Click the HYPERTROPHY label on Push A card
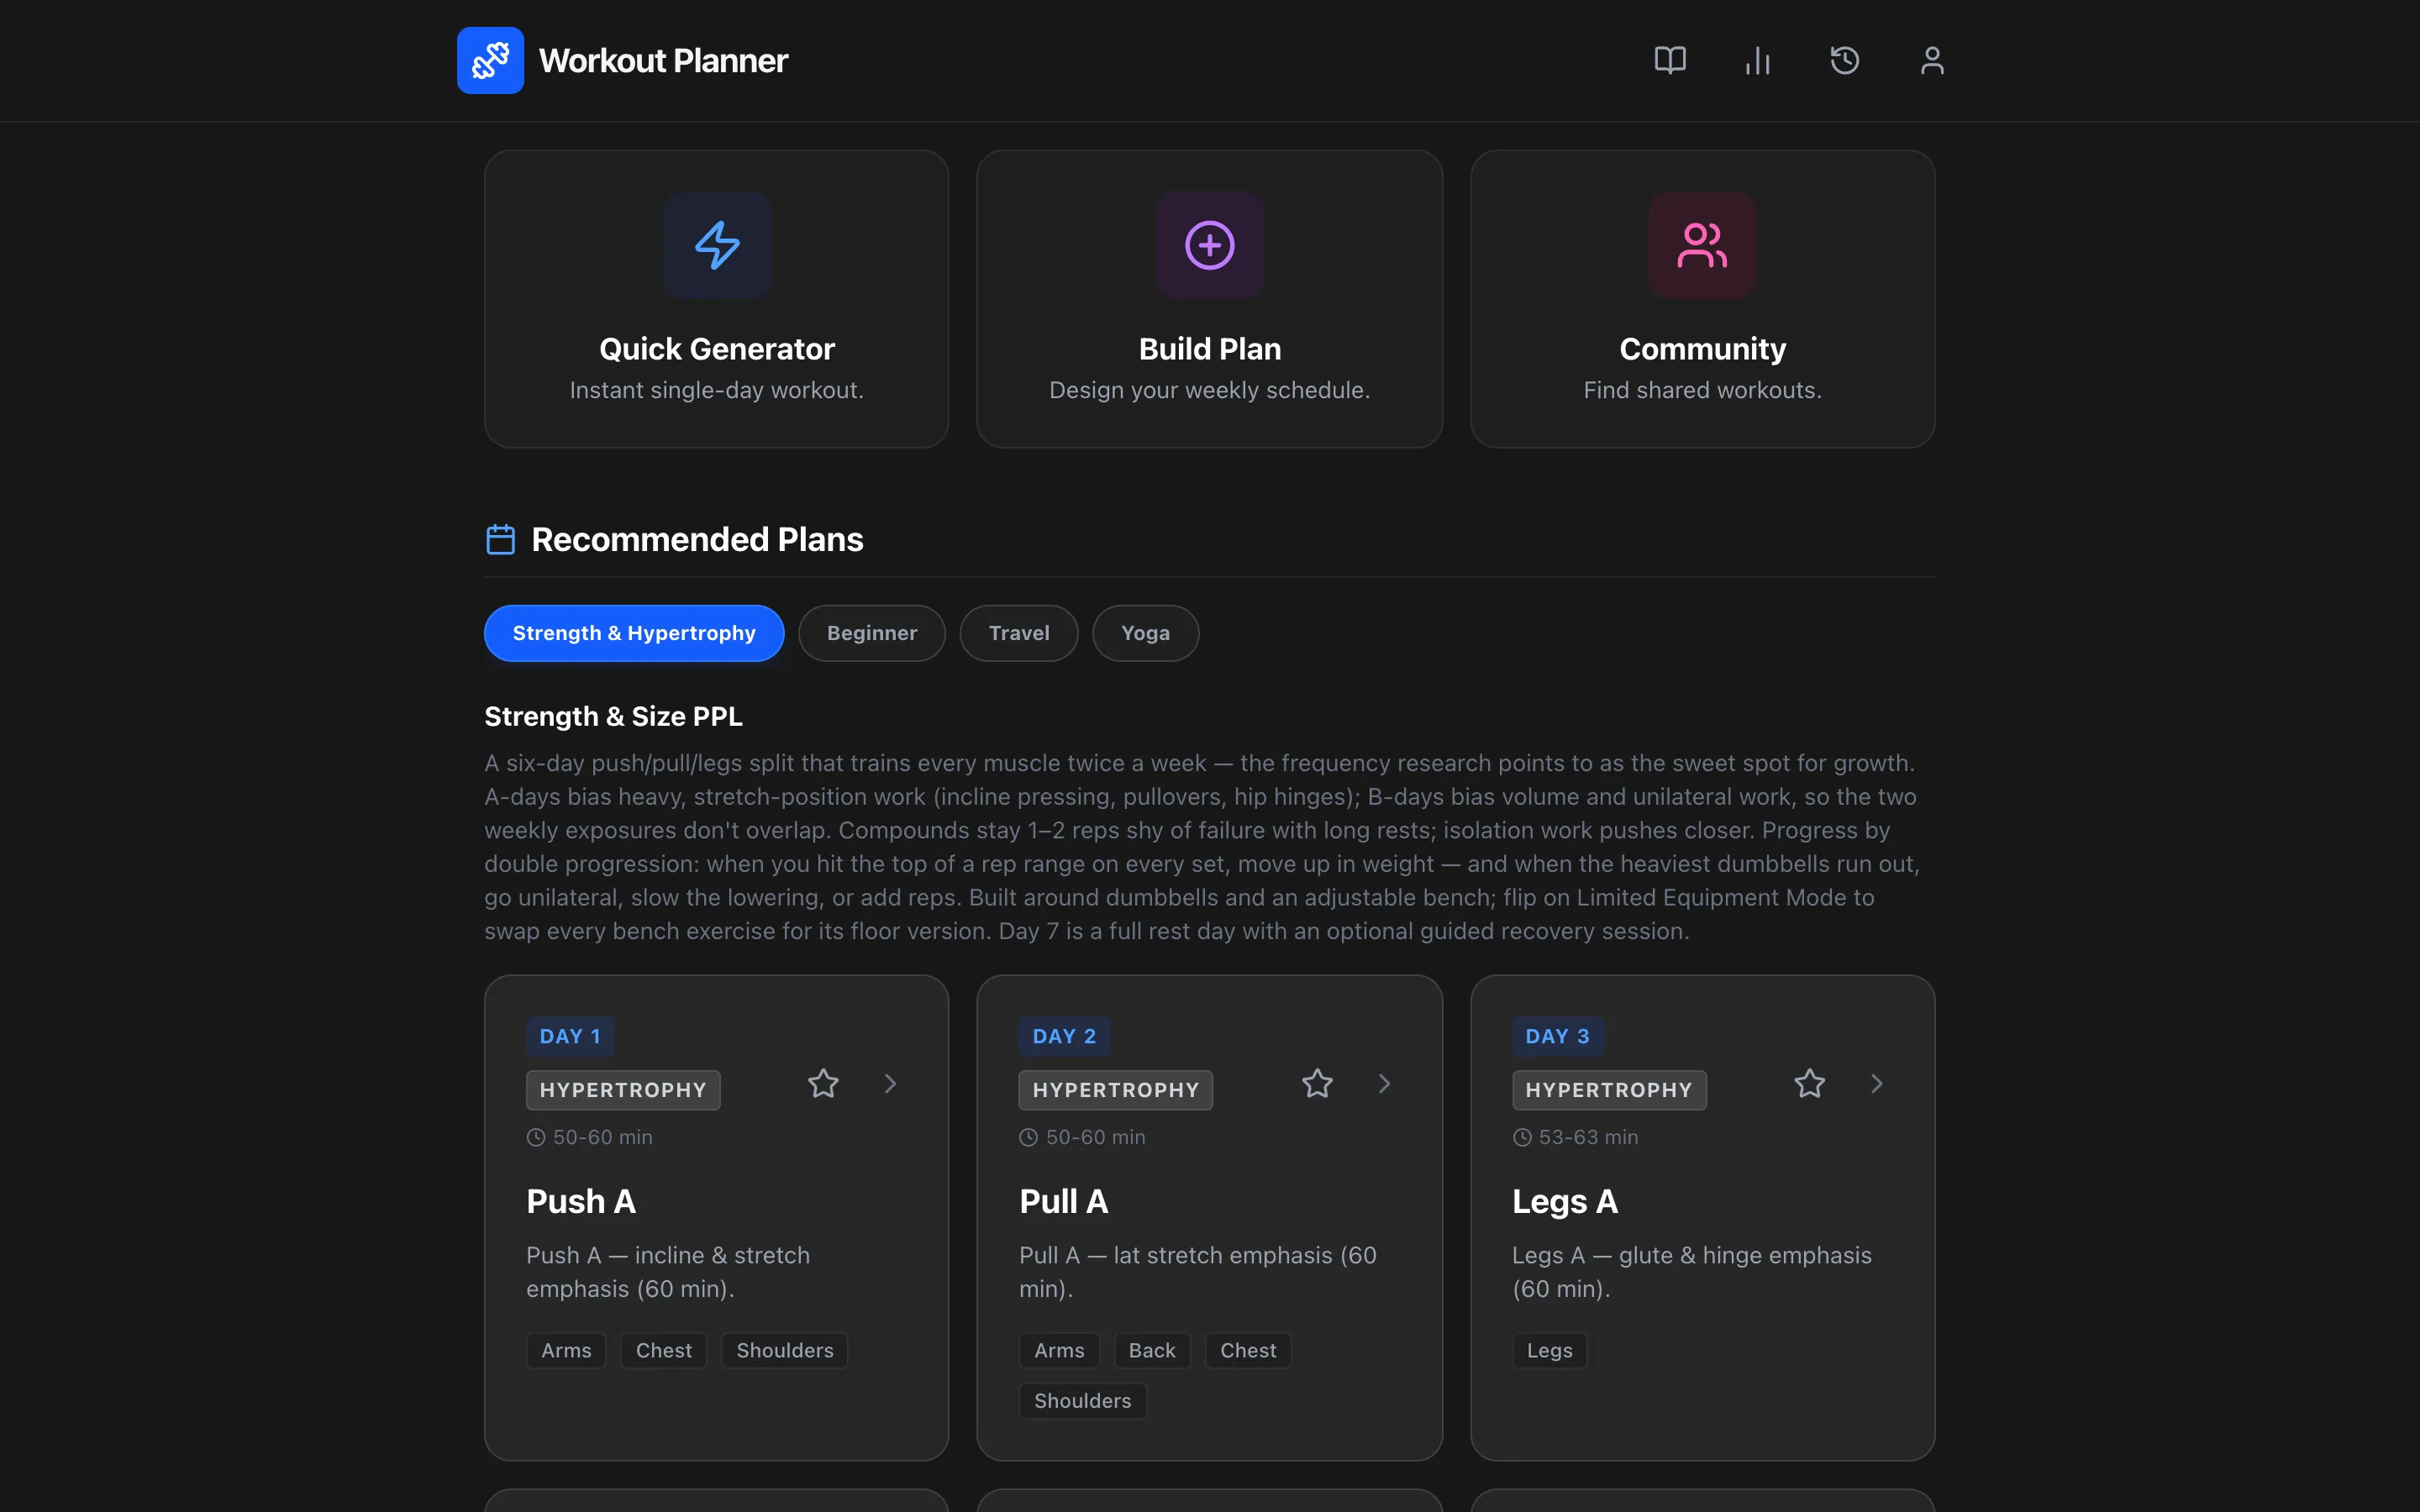 click(623, 1090)
